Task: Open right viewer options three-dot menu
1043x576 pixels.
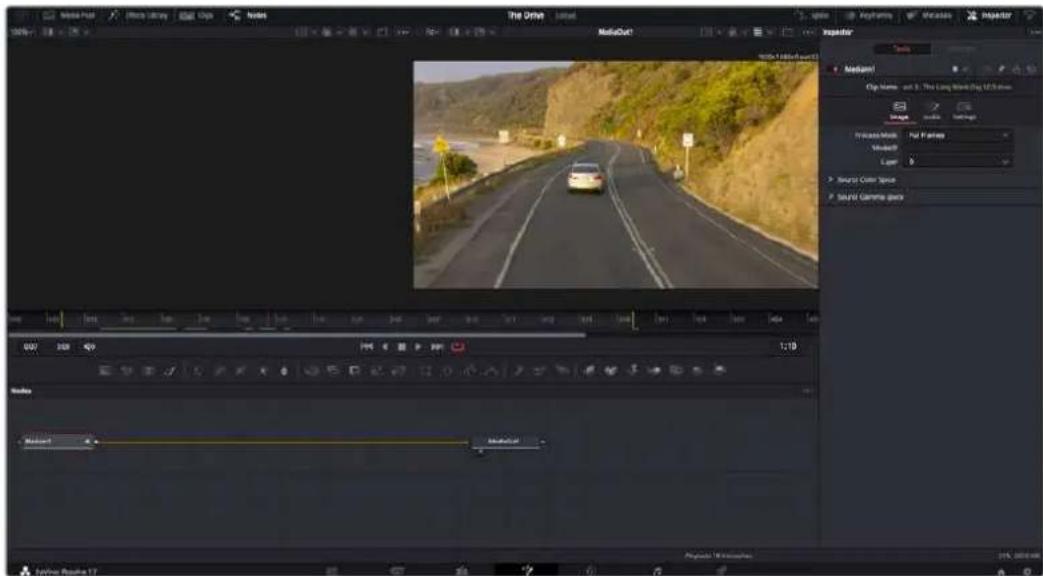Action: (810, 33)
